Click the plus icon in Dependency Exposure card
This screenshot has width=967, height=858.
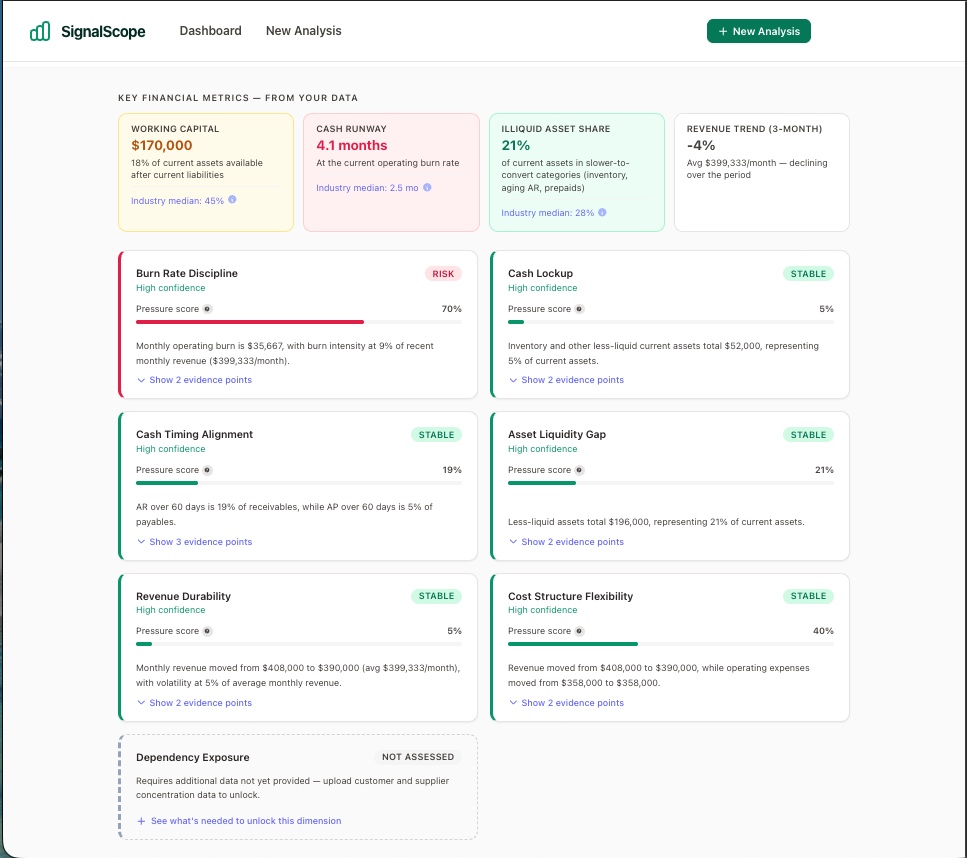click(x=141, y=821)
